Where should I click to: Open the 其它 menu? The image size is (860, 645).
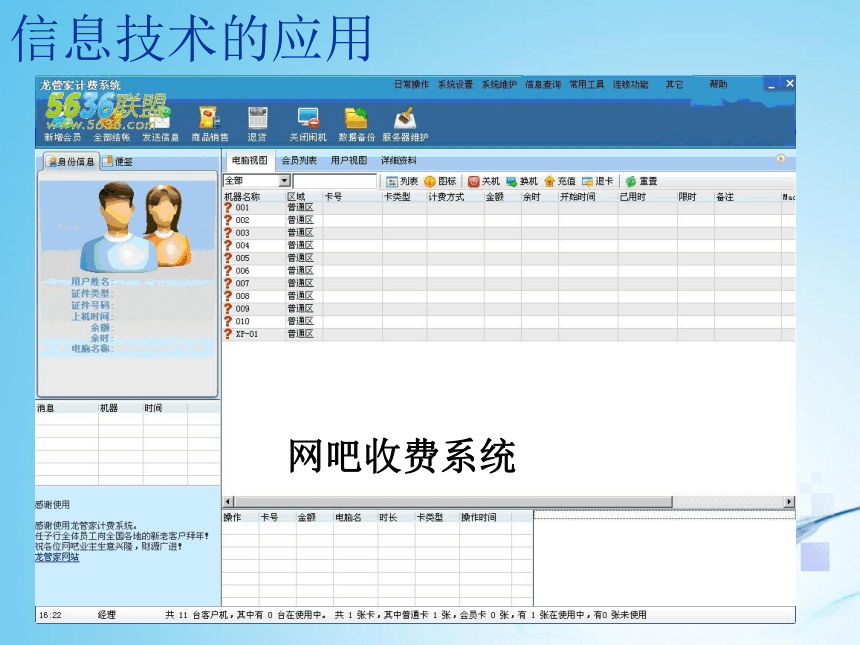[674, 84]
